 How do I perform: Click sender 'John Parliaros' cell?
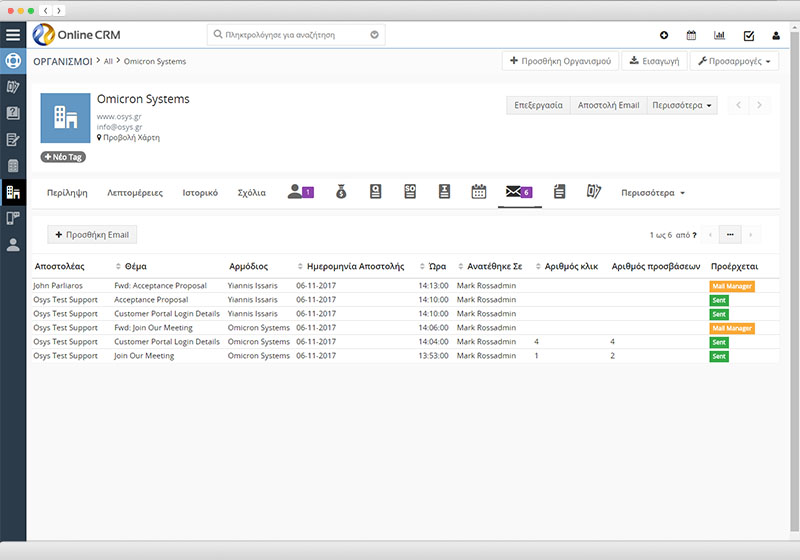58,286
